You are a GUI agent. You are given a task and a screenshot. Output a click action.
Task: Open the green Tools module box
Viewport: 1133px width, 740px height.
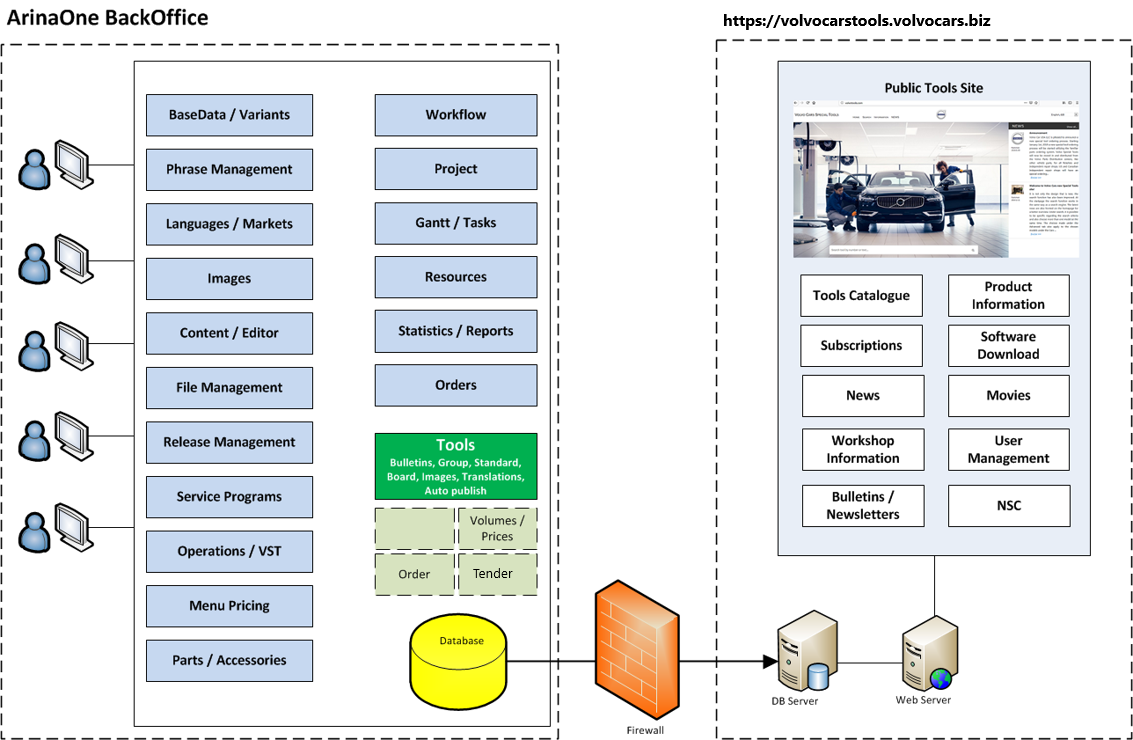pos(455,466)
